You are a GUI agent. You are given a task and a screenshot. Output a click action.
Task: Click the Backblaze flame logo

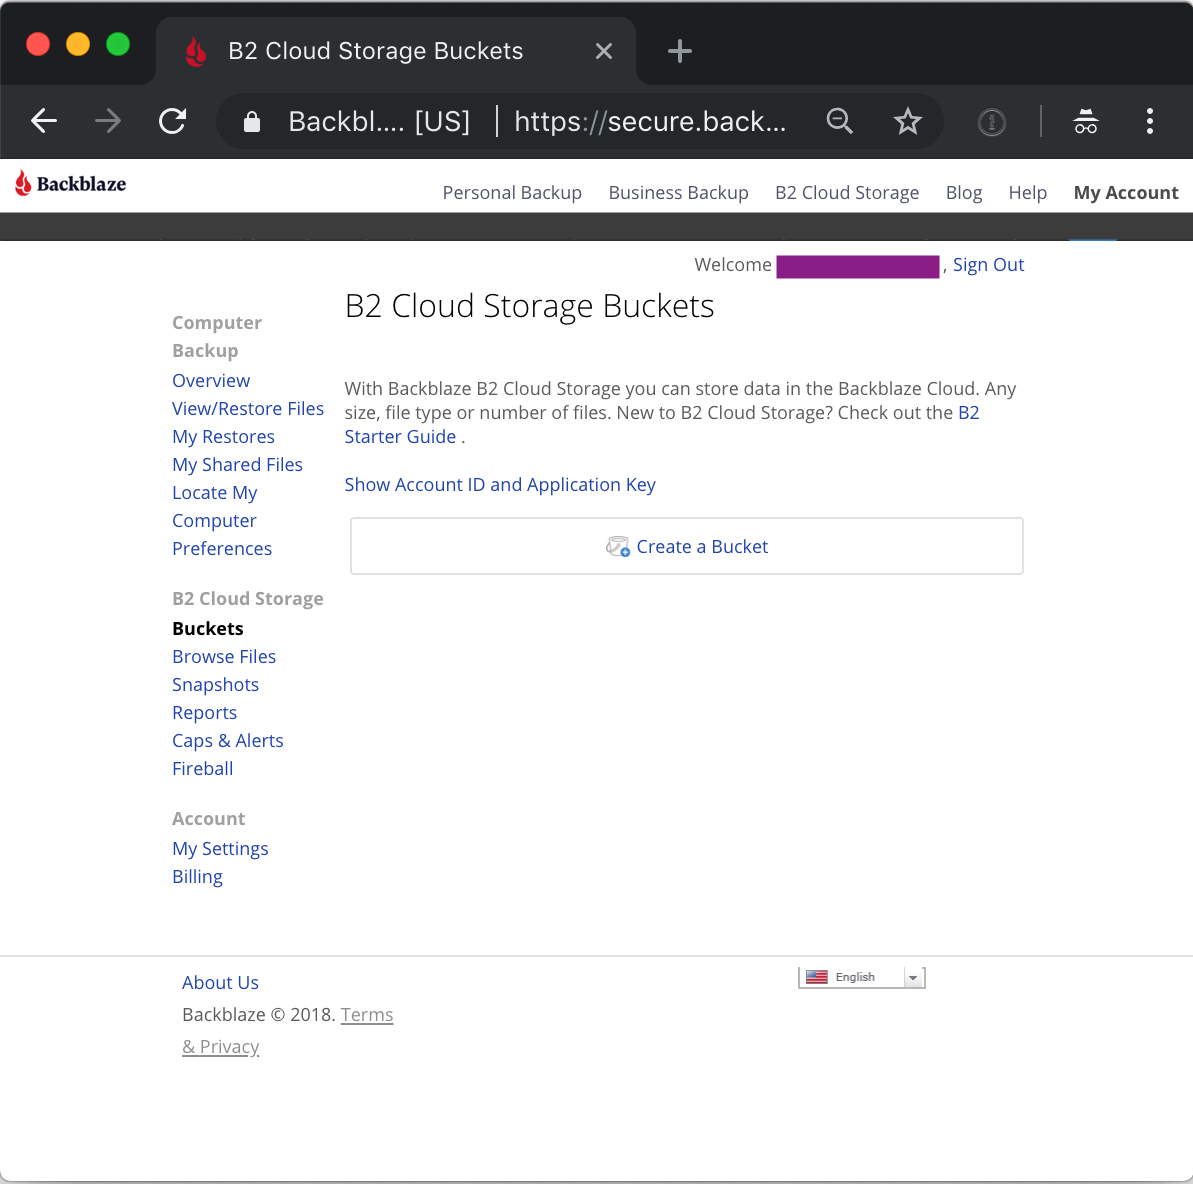pyautogui.click(x=23, y=183)
